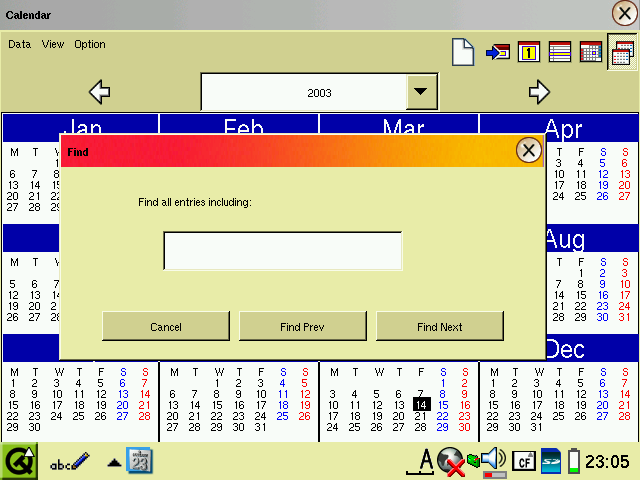Click the New entry document icon

(462, 52)
